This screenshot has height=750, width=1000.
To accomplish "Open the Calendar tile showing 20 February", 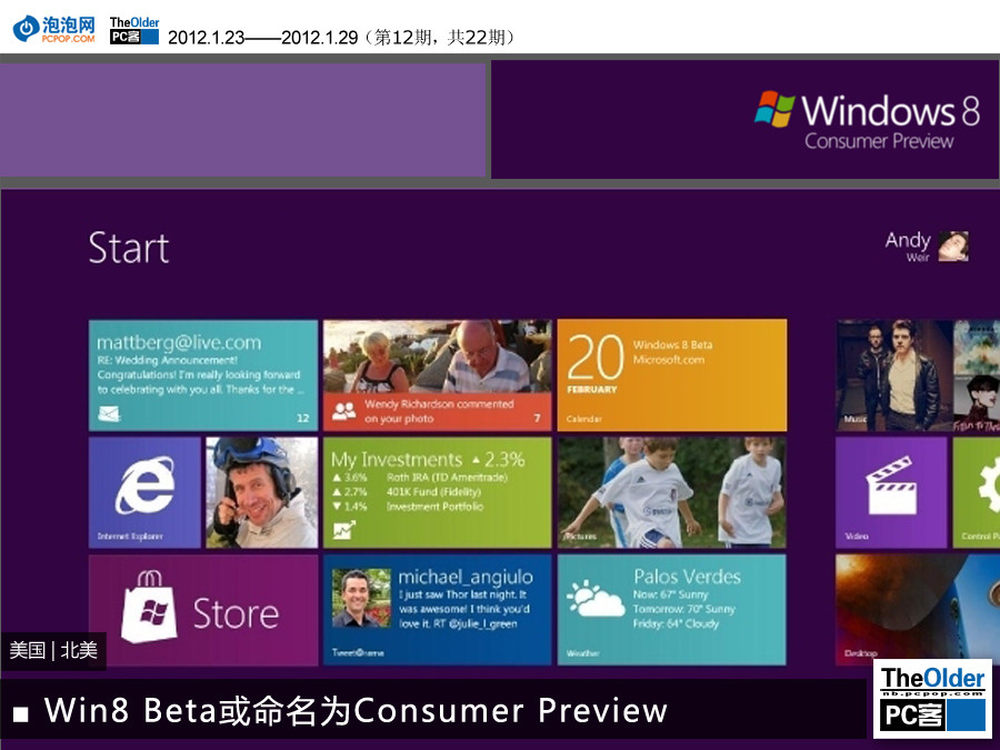I will (x=672, y=376).
